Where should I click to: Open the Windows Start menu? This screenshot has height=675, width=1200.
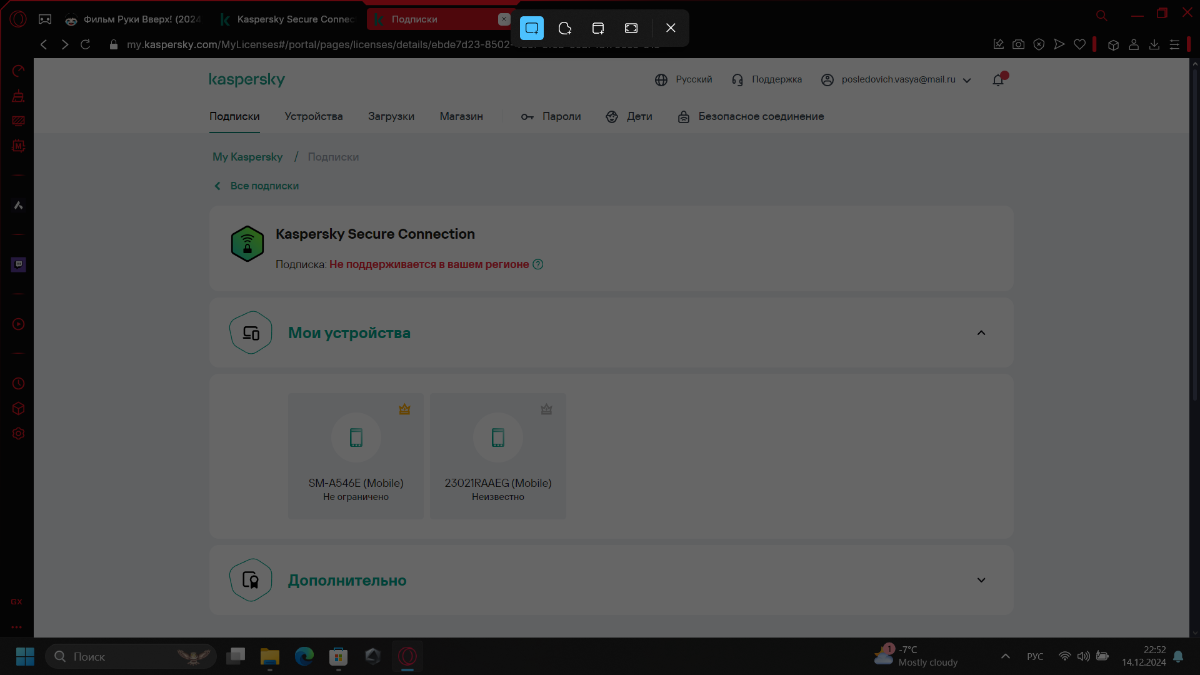pyautogui.click(x=24, y=656)
